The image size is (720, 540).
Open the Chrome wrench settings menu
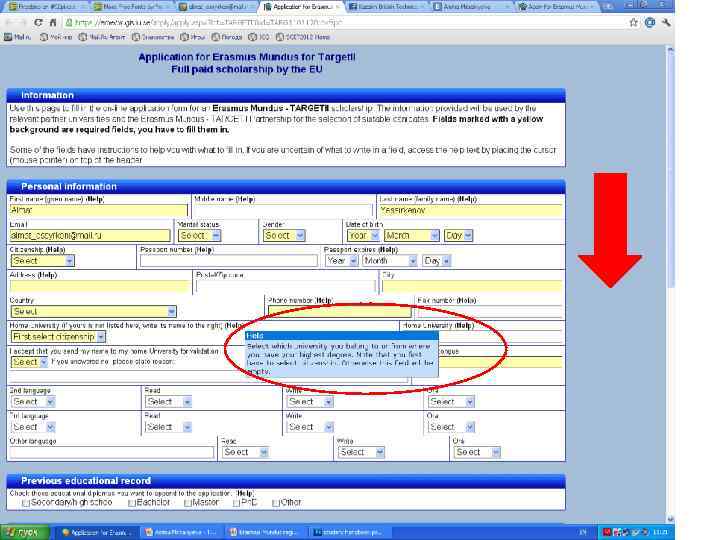tap(666, 22)
